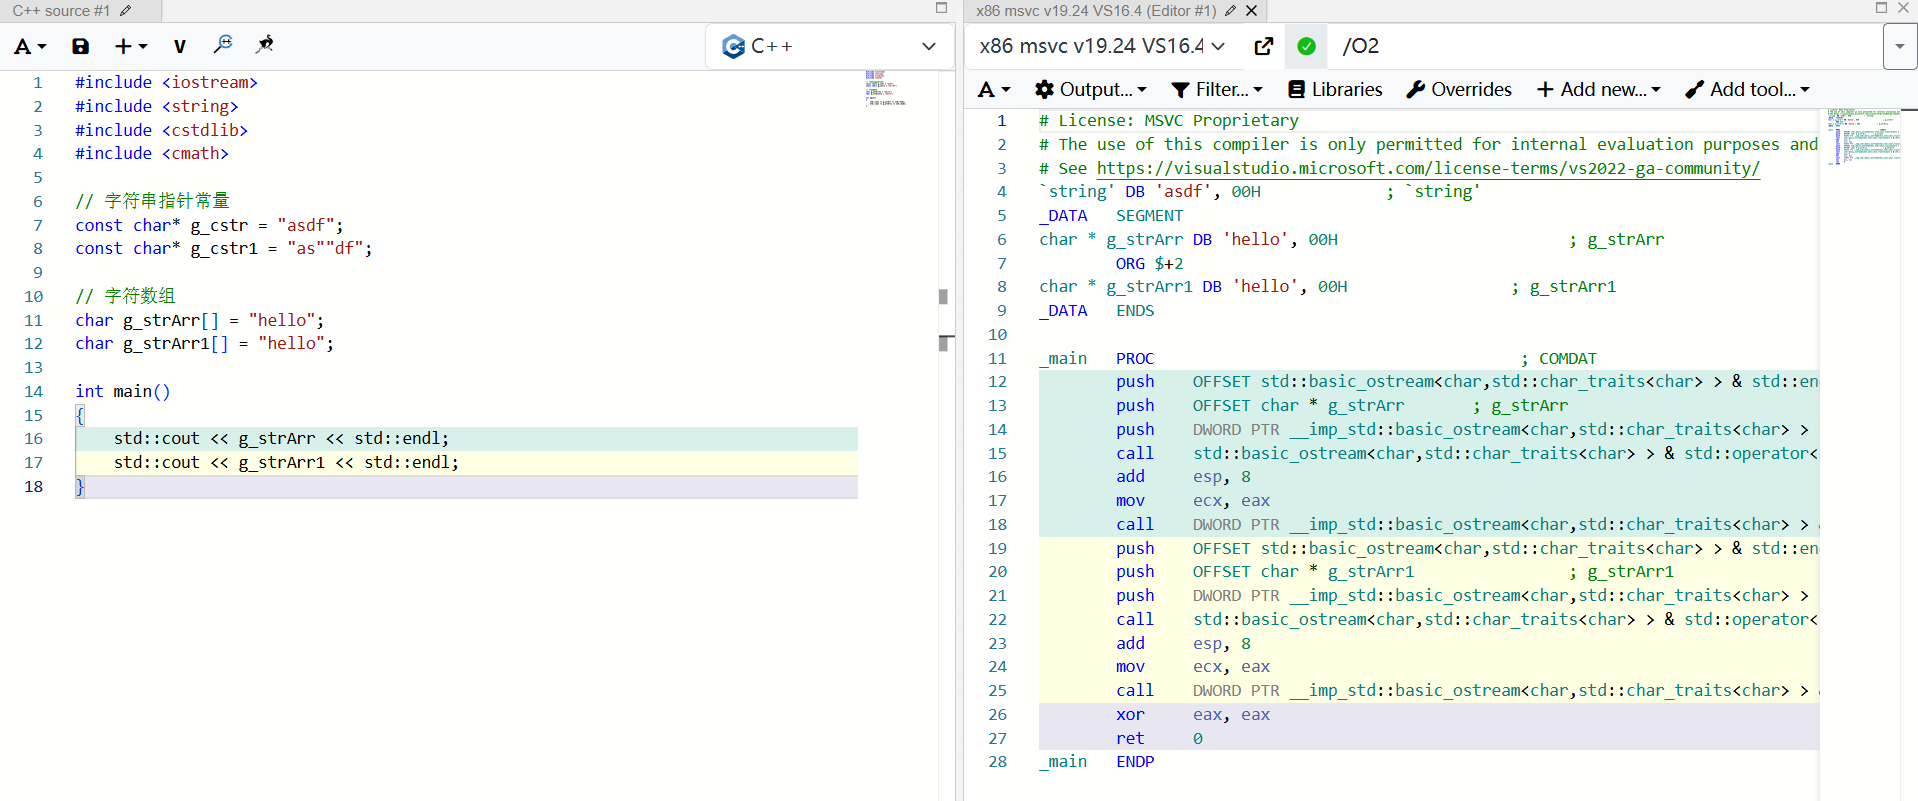Click the pin icon in the source toolbar
1918x801 pixels.
click(265, 45)
